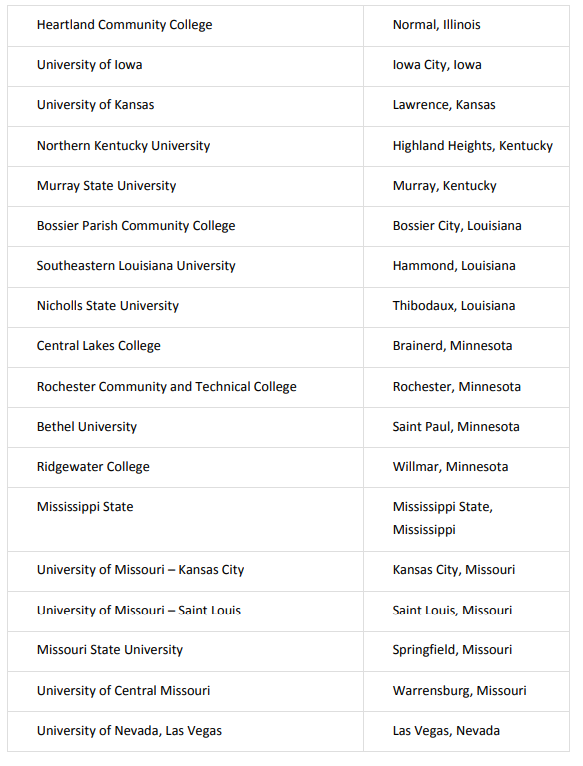Screen dimensions: 583x766
Task: Select Northern Kentucky University entry
Action: tap(124, 146)
